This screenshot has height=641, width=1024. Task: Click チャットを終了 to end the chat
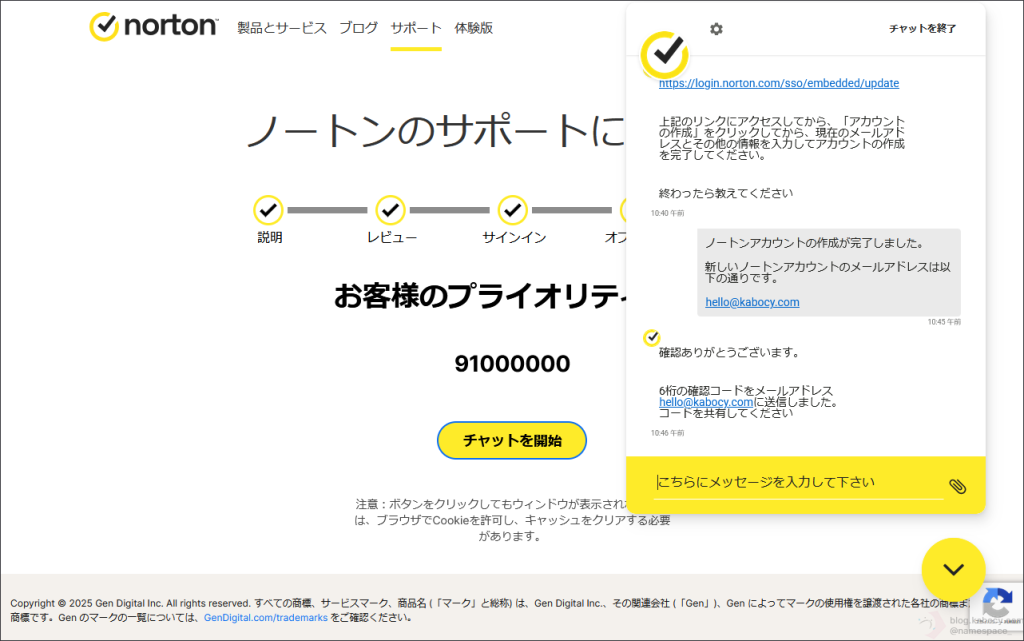[x=922, y=29]
